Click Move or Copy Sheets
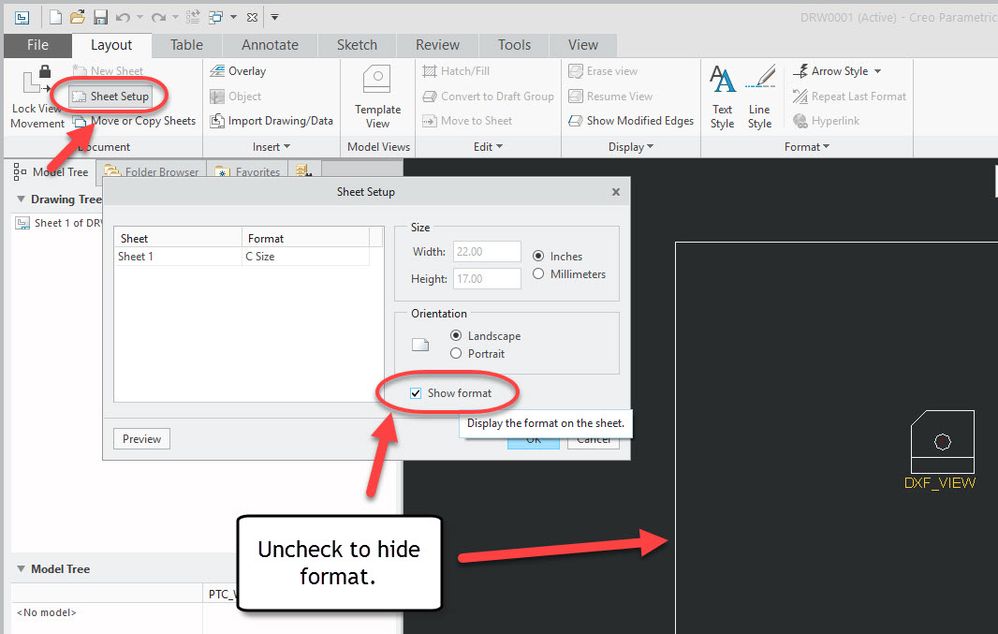 coord(134,121)
